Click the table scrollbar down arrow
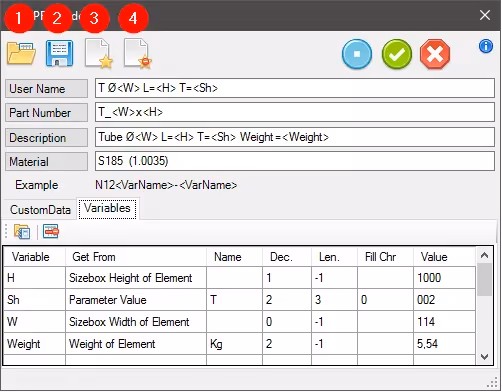Screen dimensions: 502x392 point(484,357)
